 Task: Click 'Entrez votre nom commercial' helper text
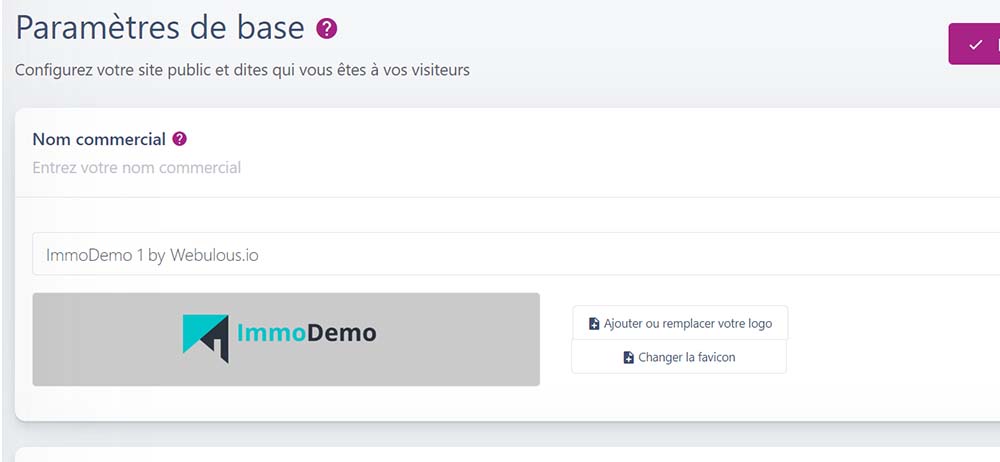coord(137,167)
